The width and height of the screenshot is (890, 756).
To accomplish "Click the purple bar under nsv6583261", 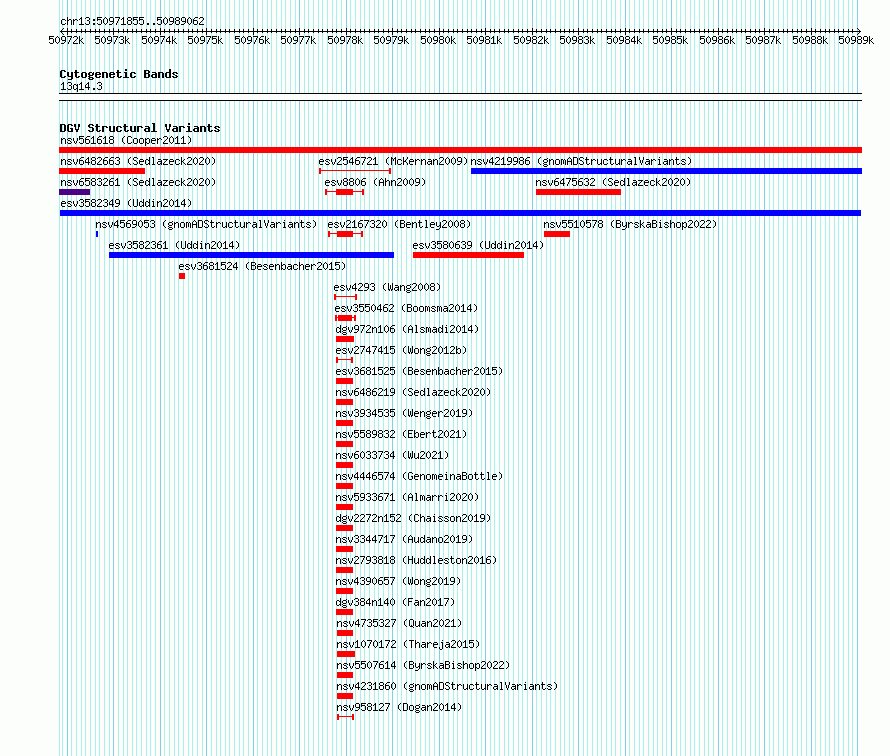I will [74, 192].
